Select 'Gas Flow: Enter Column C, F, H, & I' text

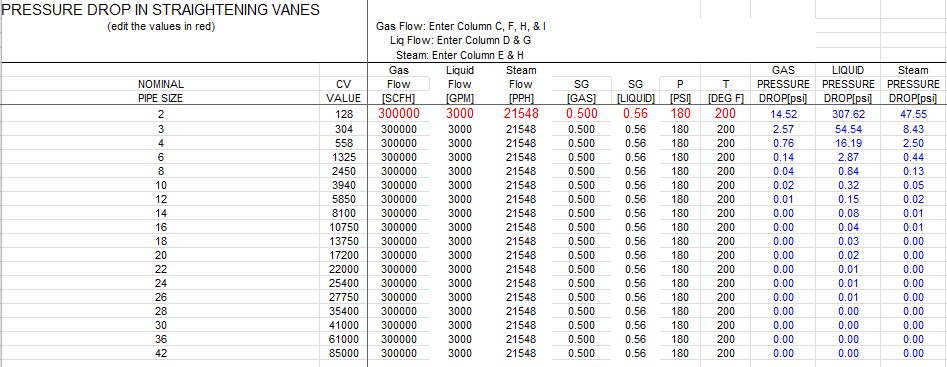[x=461, y=27]
